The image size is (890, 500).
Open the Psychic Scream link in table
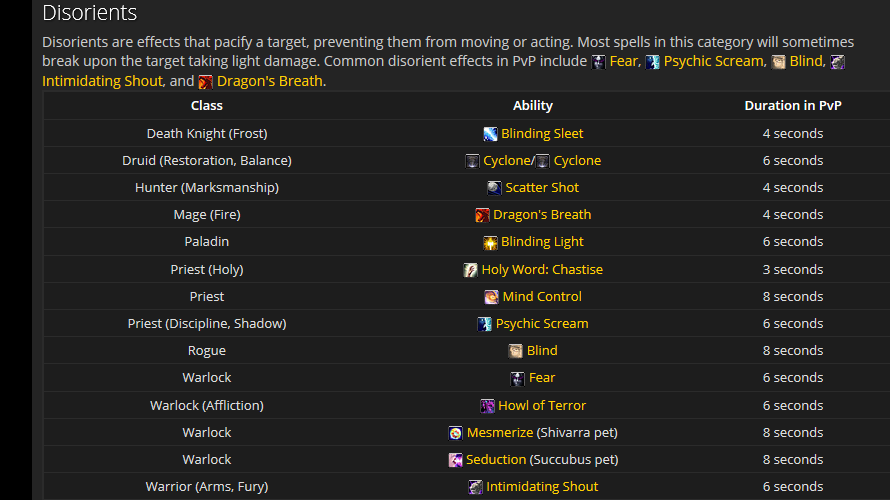(542, 324)
